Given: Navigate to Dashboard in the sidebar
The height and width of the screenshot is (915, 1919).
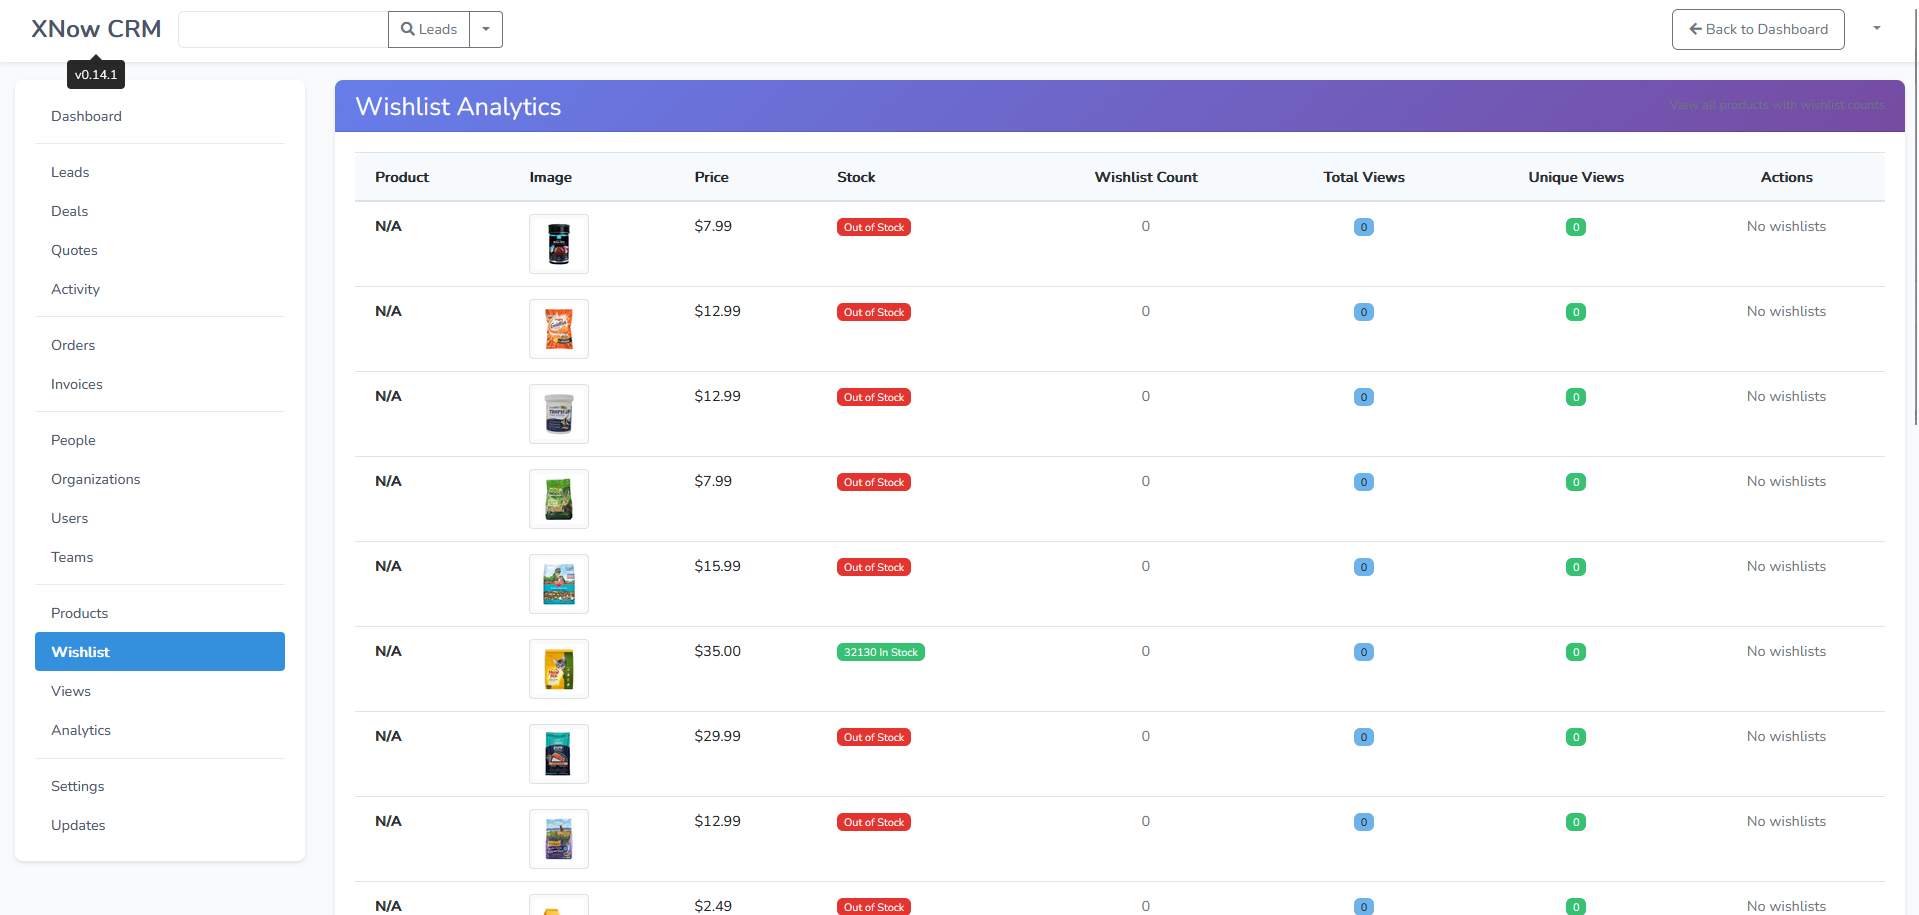Looking at the screenshot, I should (x=86, y=116).
